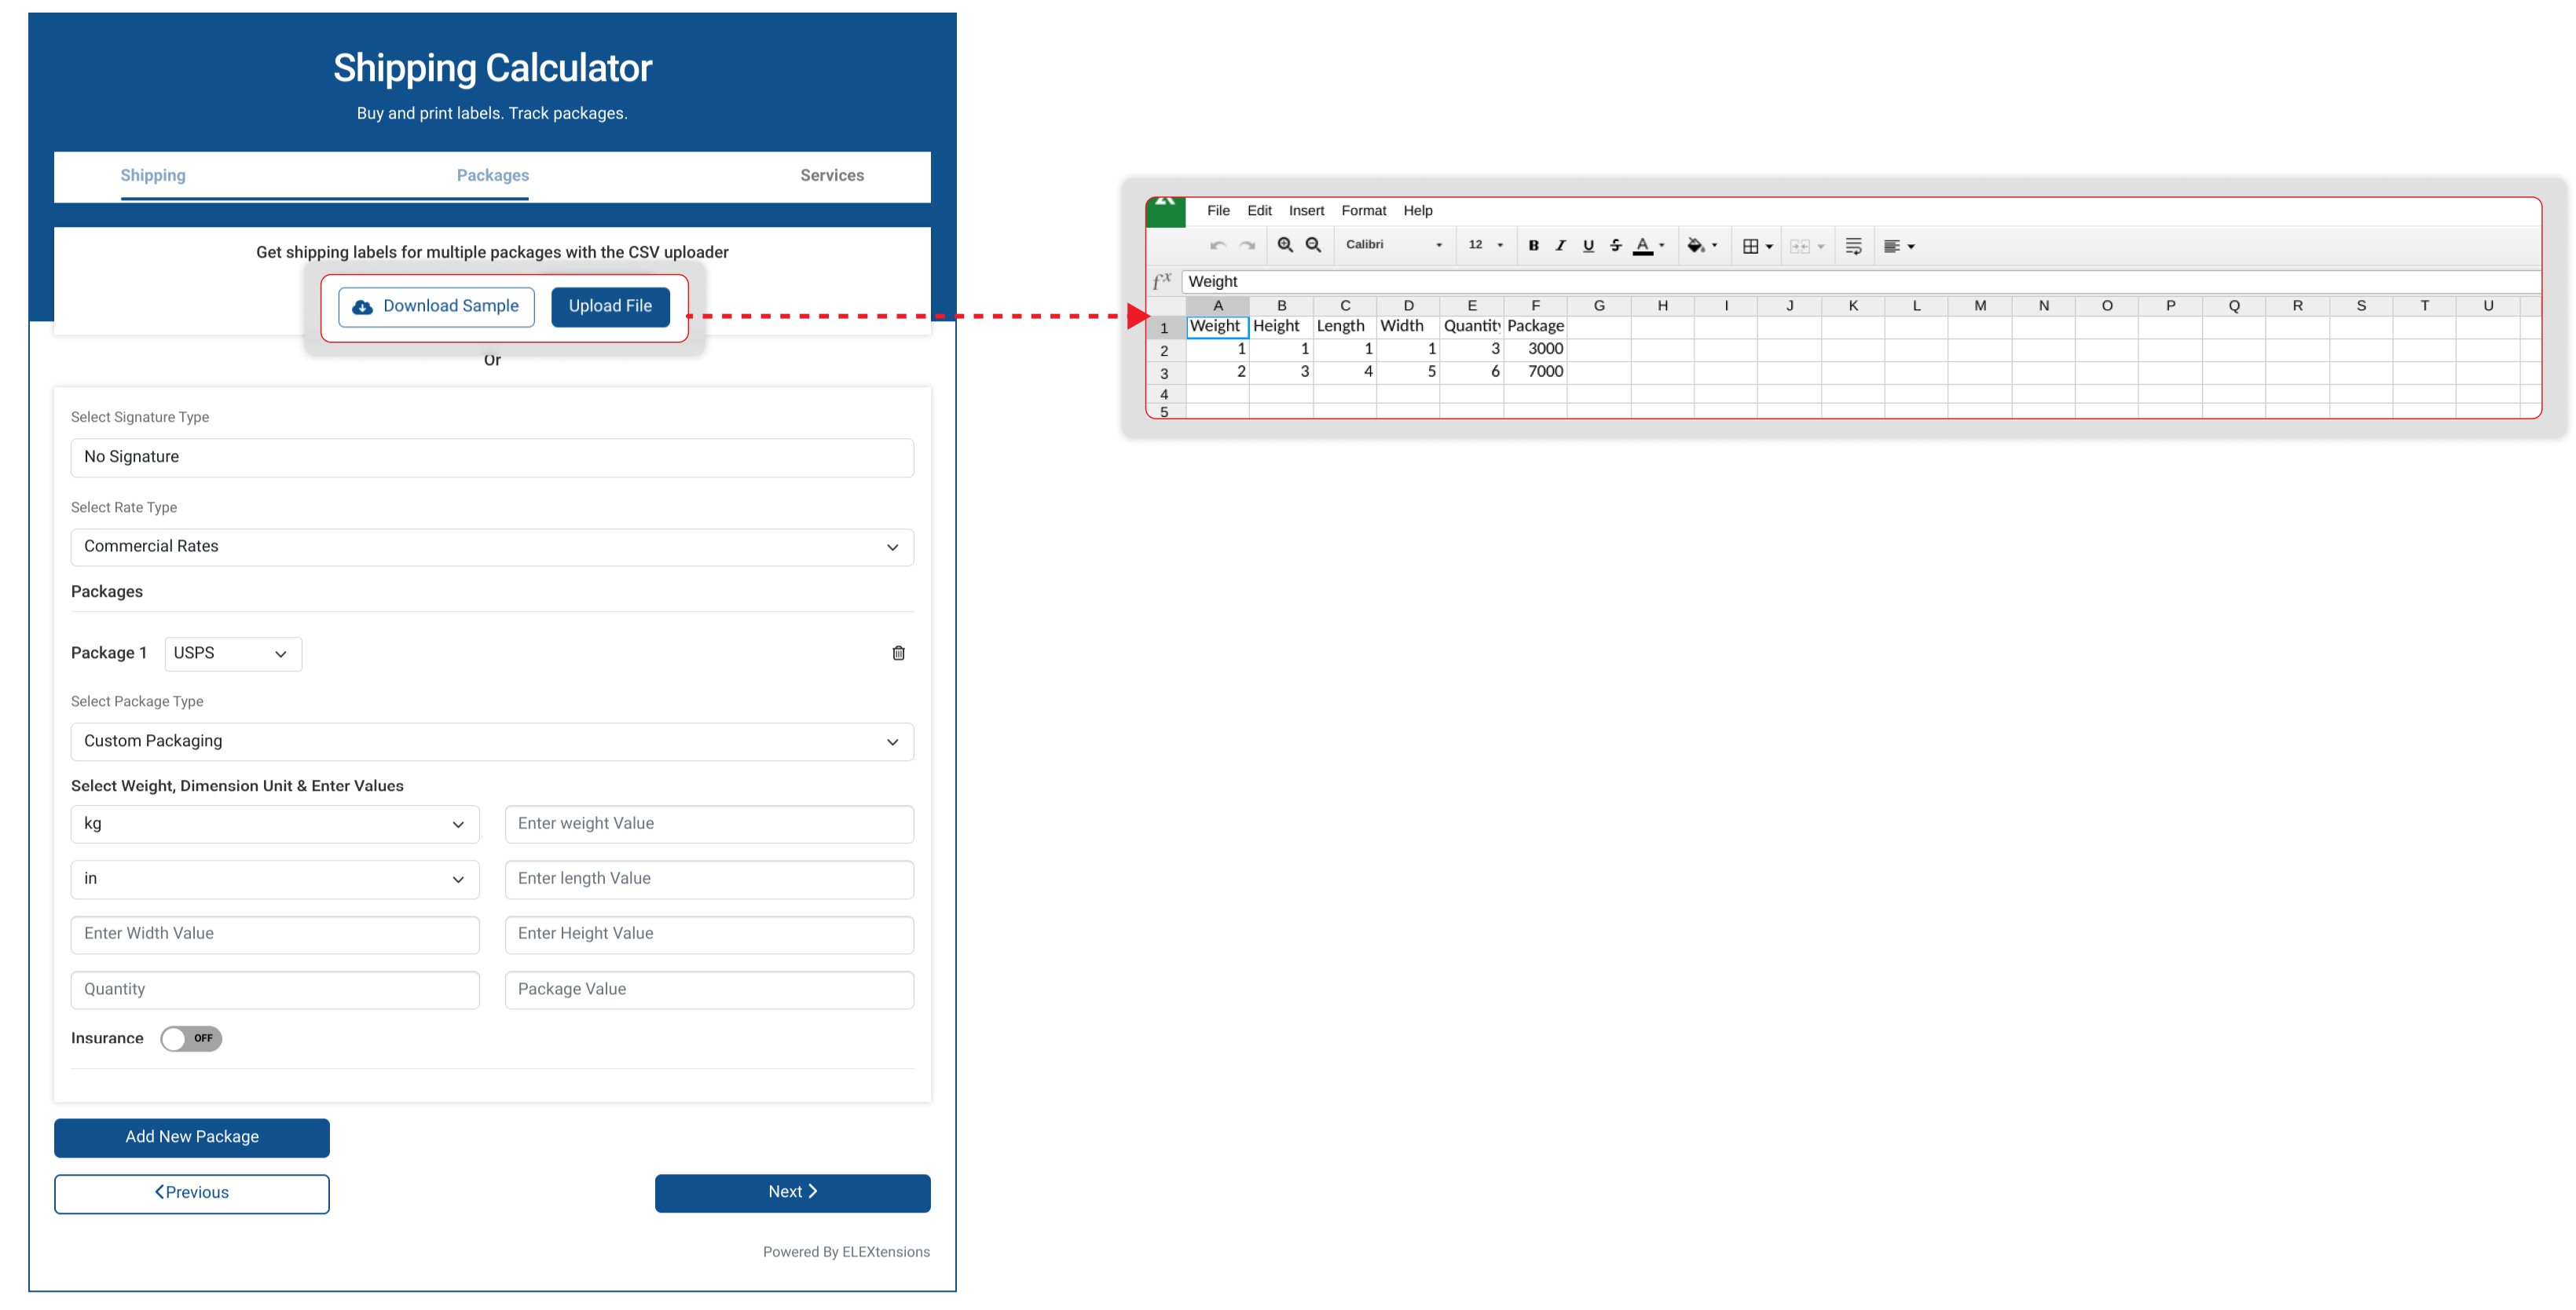
Task: Click the Enter weight Value field
Action: pos(708,824)
